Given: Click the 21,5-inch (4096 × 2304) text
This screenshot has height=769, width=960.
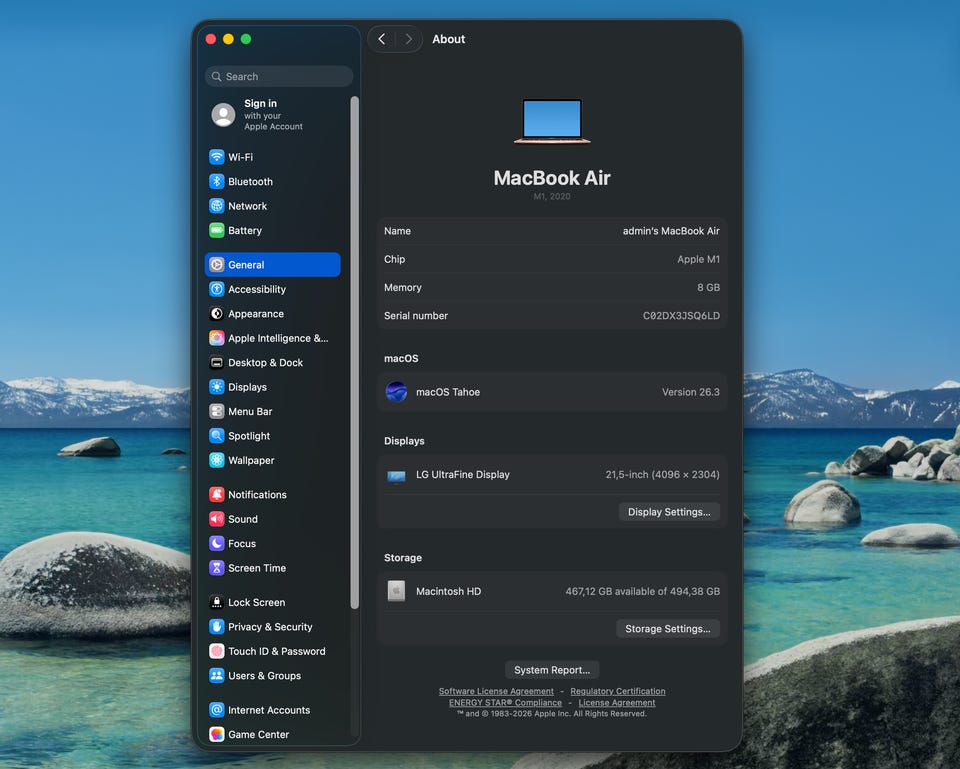Looking at the screenshot, I should pos(662,475).
